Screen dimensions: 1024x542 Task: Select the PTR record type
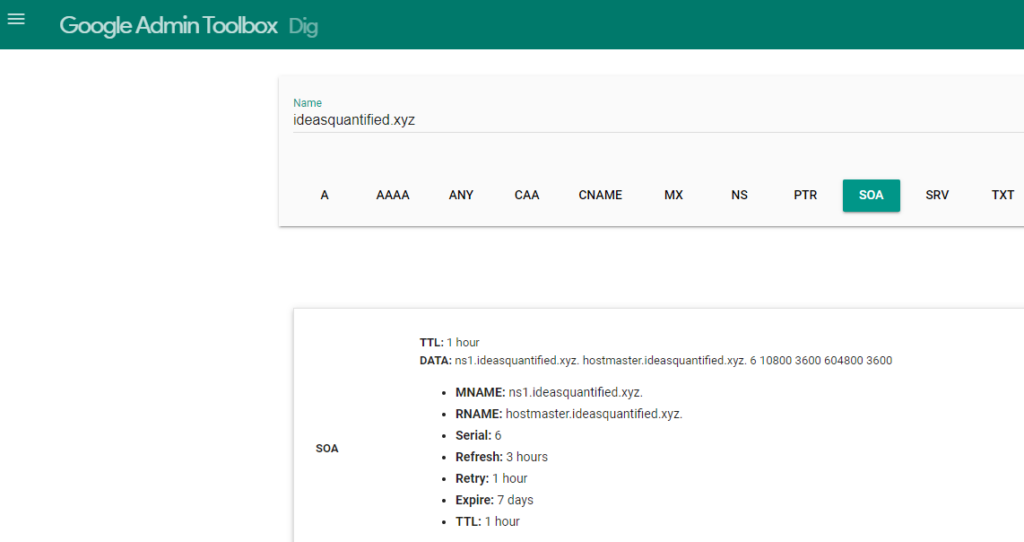pos(805,195)
